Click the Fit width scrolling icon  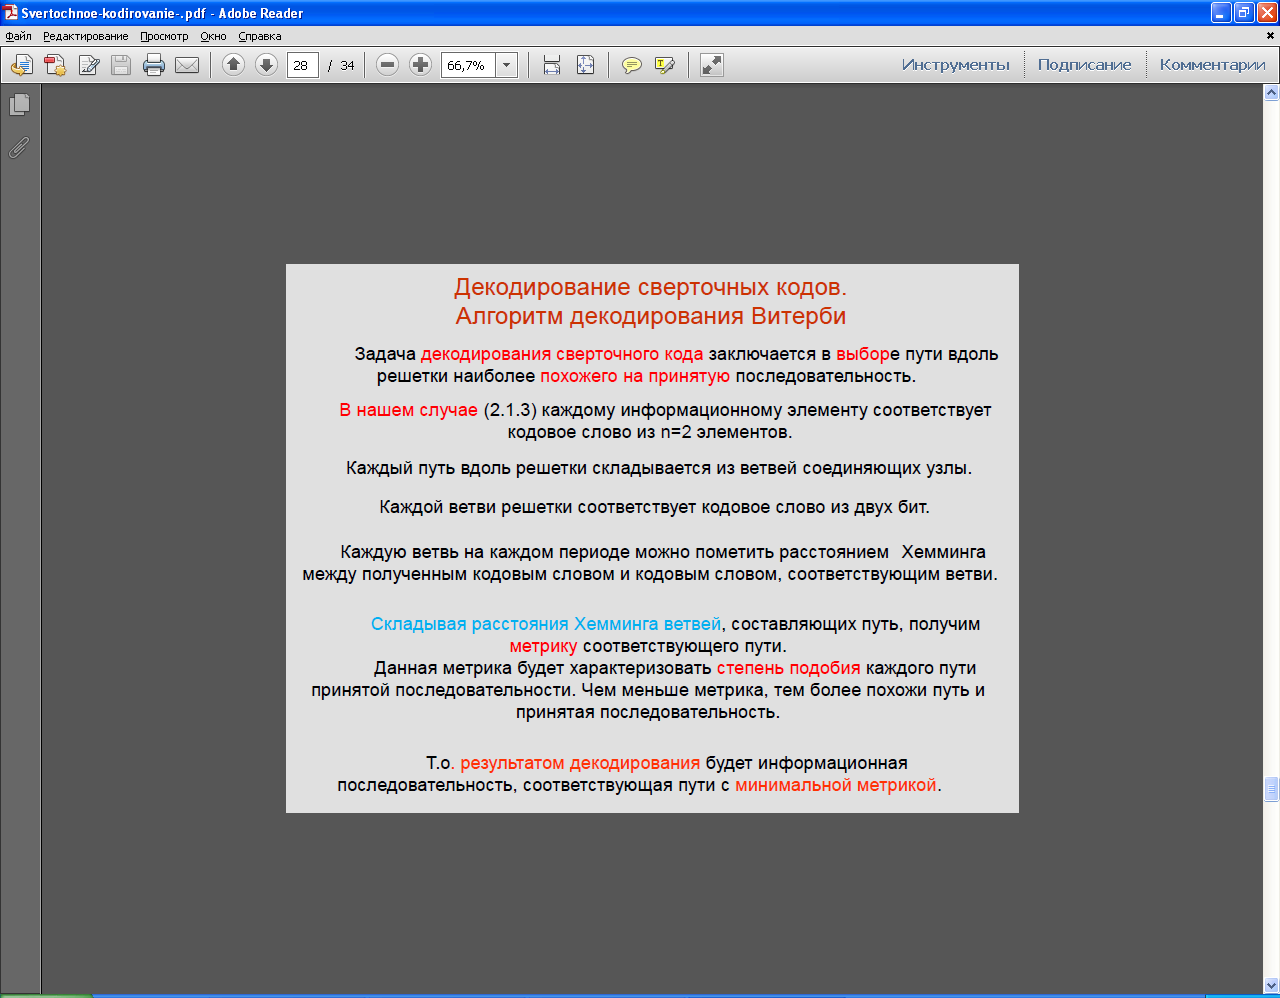click(x=552, y=65)
